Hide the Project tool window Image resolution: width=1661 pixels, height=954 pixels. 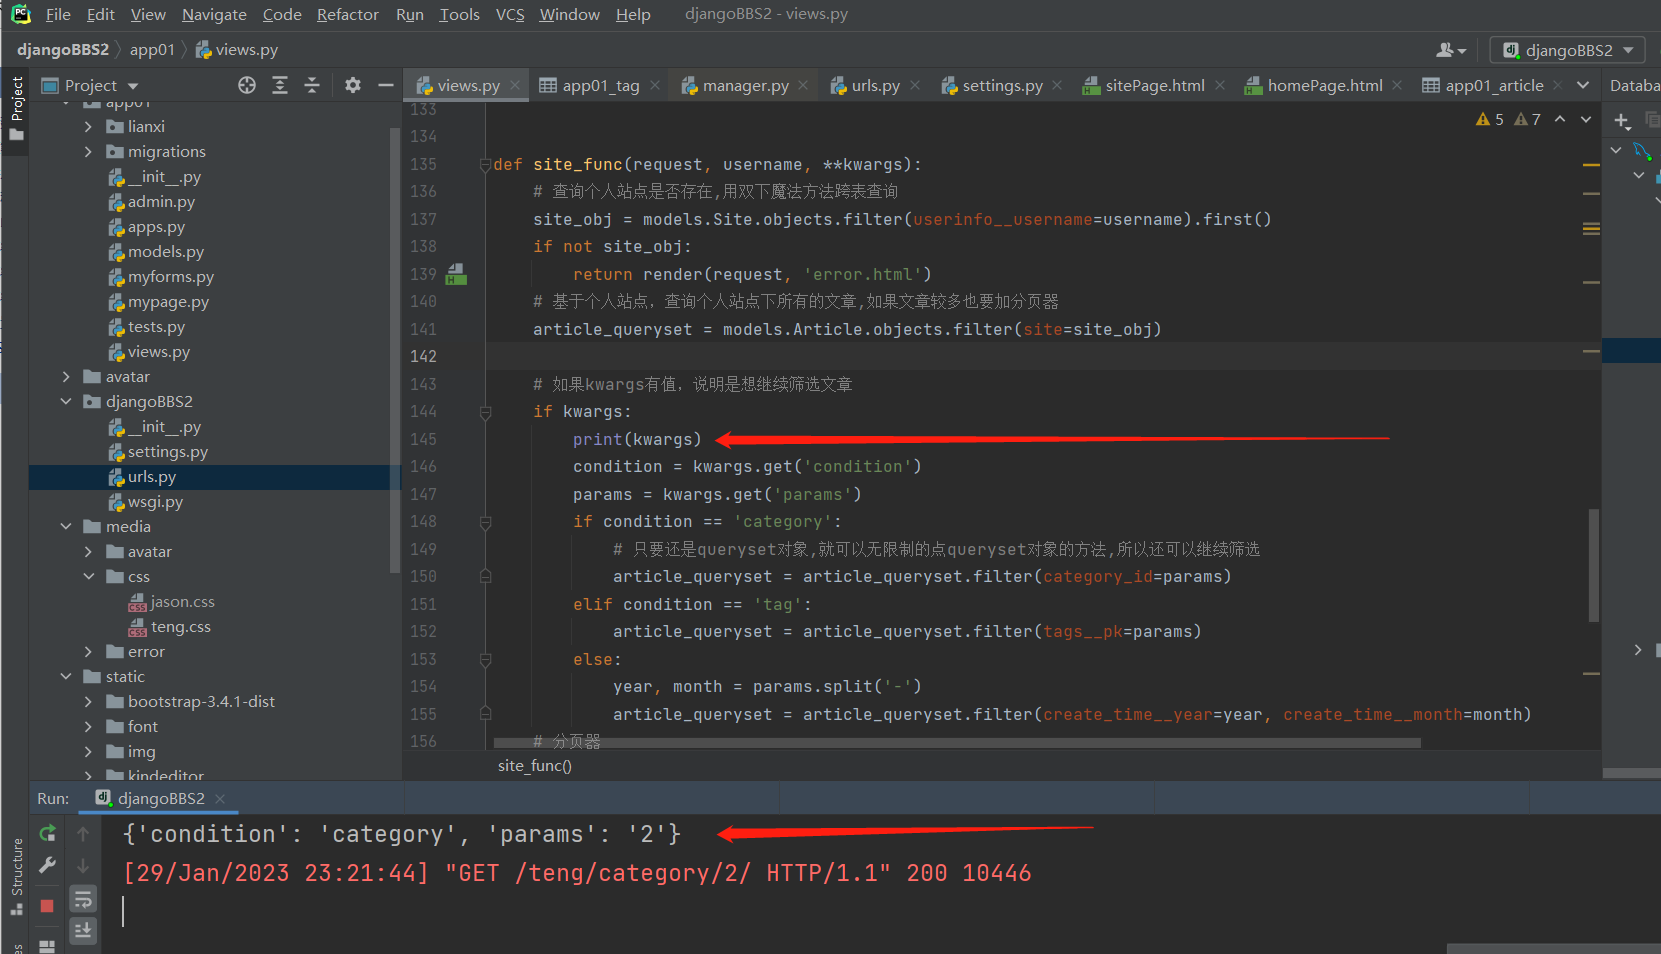pyautogui.click(x=386, y=85)
